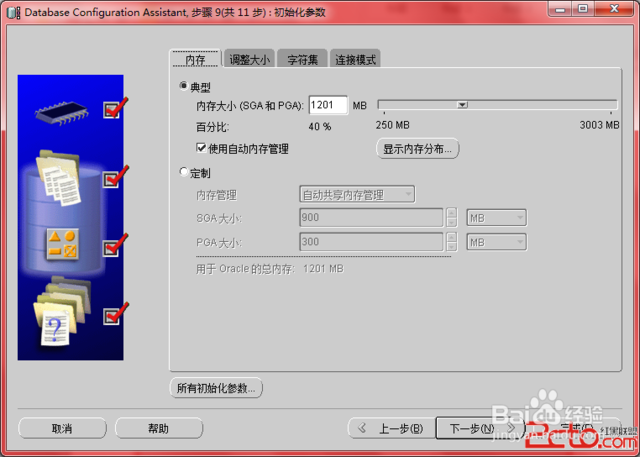Open the PGA unit MB dropdown
The width and height of the screenshot is (640, 457).
tap(496, 242)
